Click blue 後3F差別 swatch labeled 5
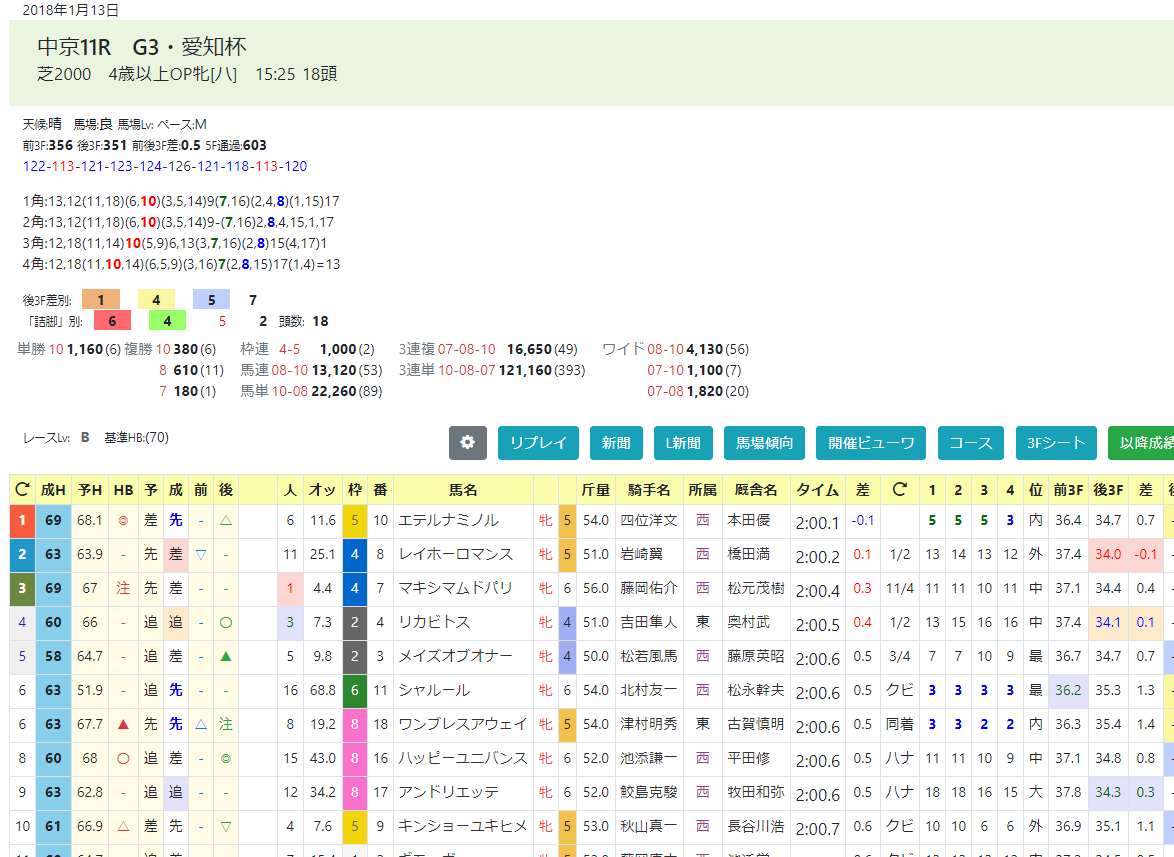Viewport: 1174px width, 857px height. coord(211,300)
